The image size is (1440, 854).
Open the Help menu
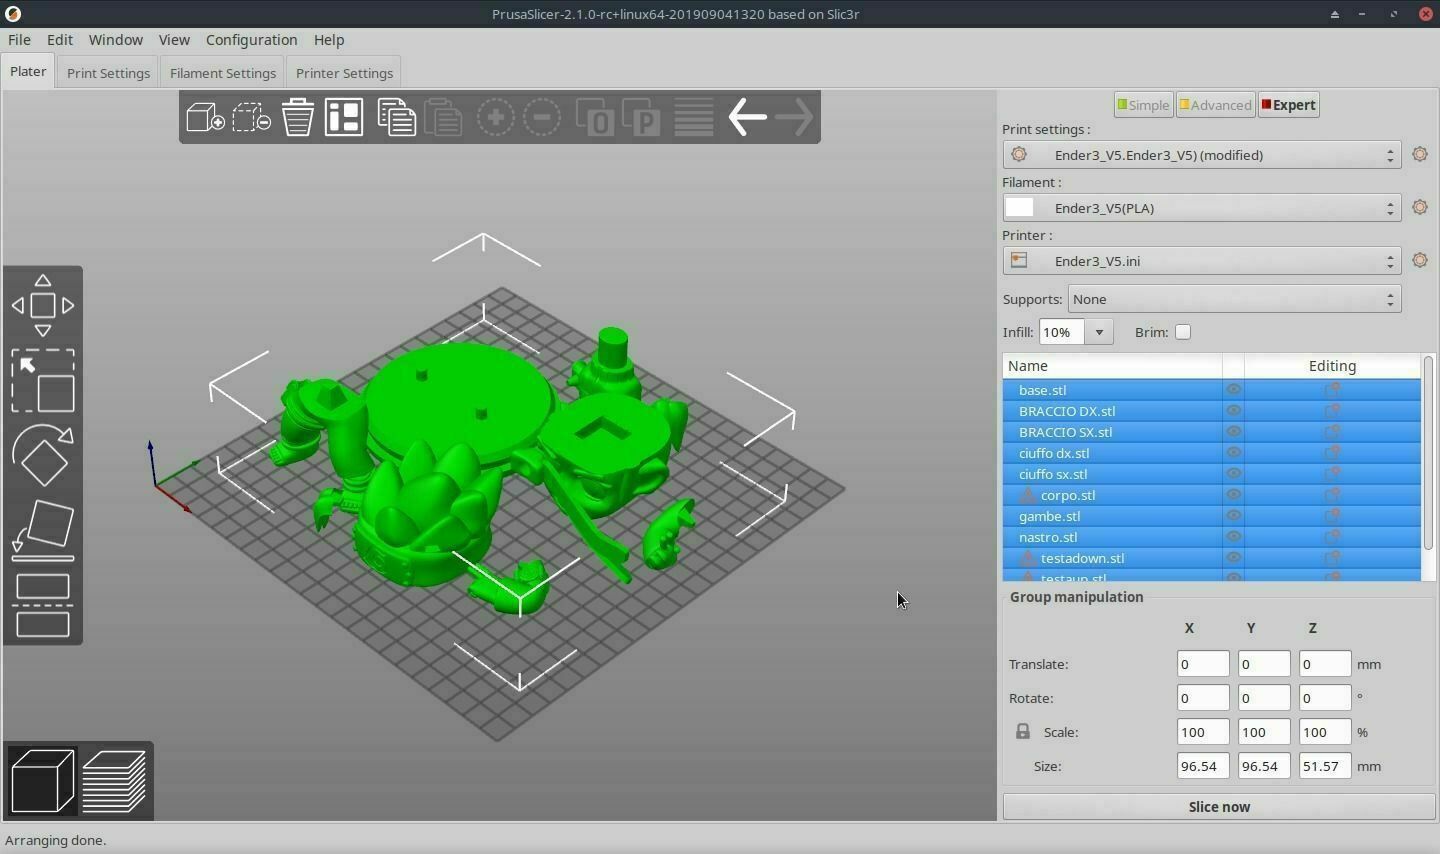coord(329,40)
